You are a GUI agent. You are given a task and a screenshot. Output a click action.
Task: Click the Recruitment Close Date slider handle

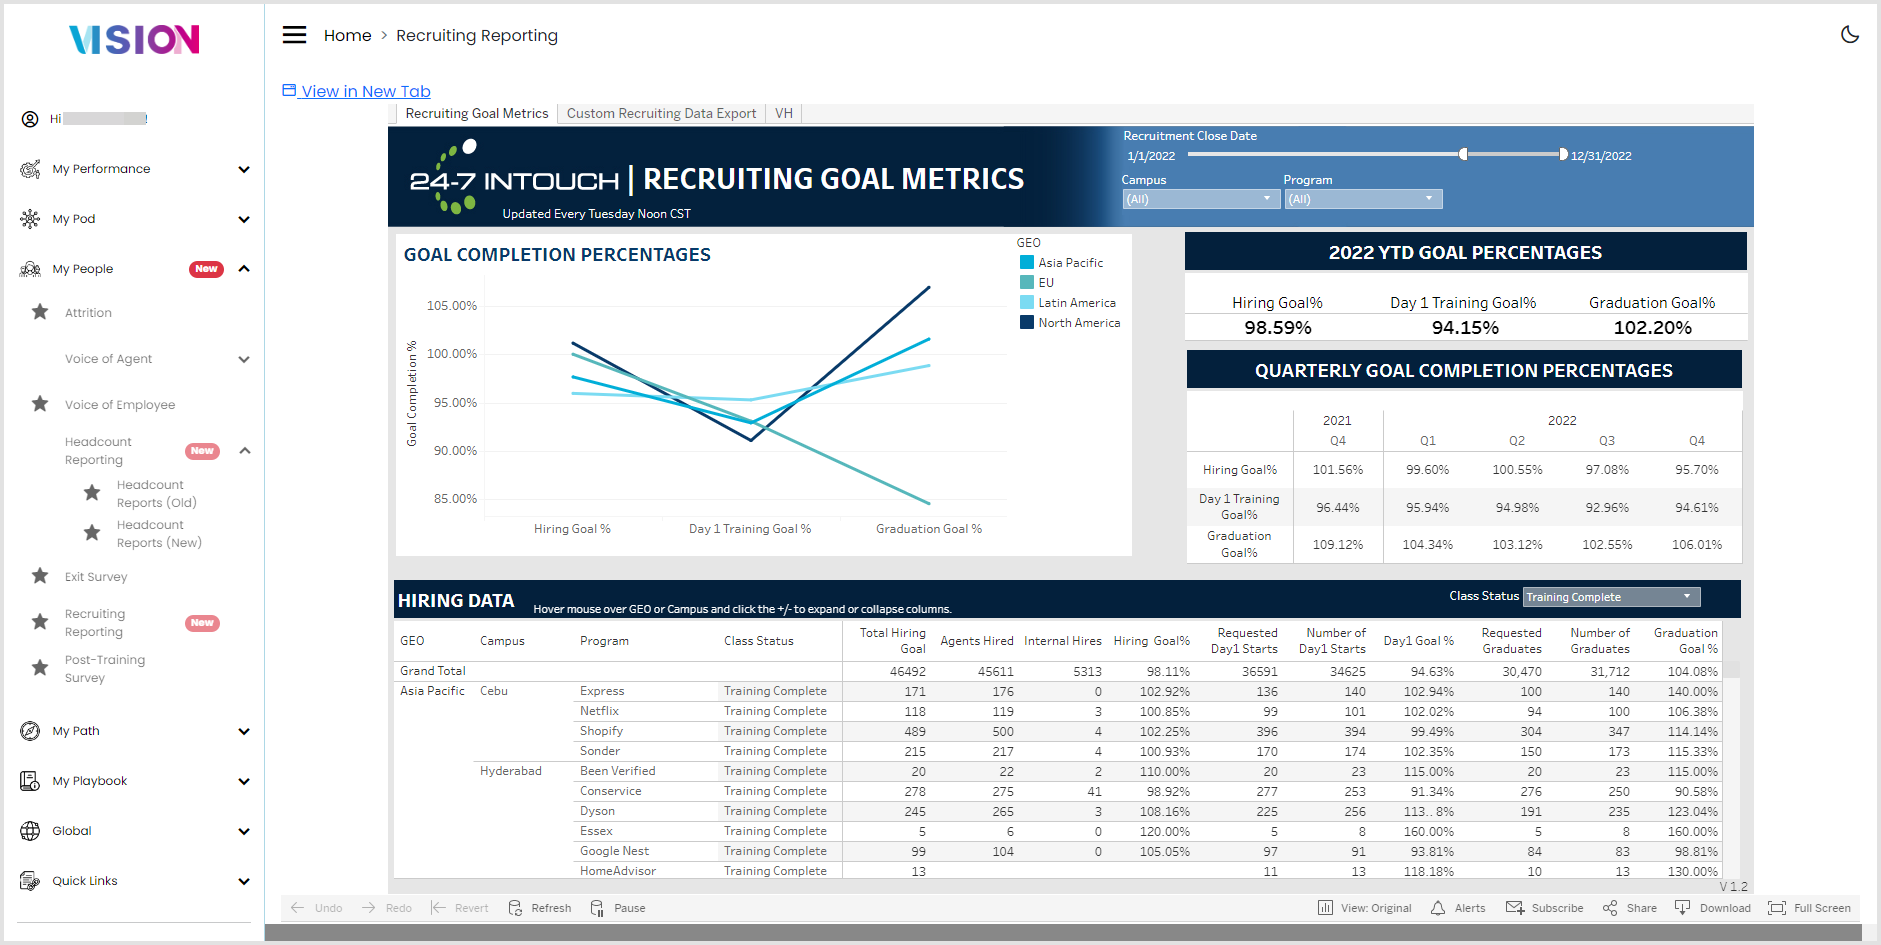click(x=1463, y=154)
